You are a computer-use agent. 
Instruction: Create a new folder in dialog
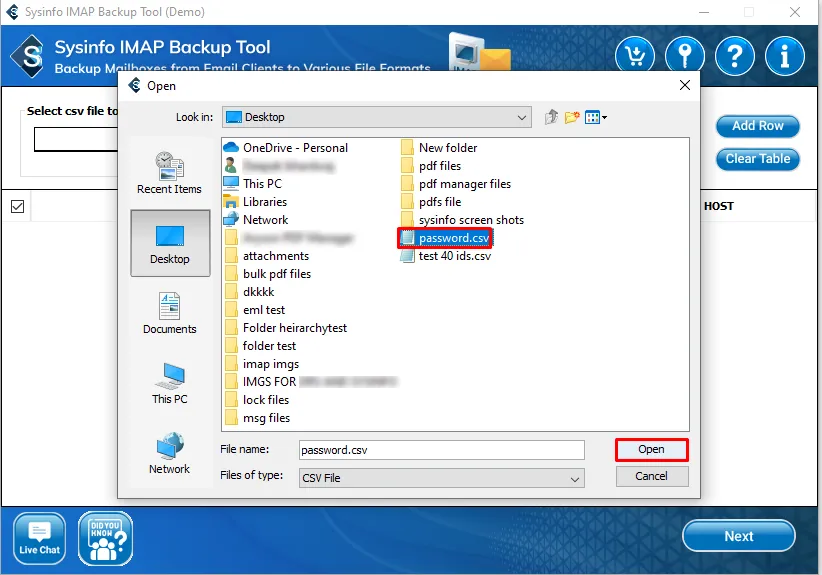click(572, 117)
